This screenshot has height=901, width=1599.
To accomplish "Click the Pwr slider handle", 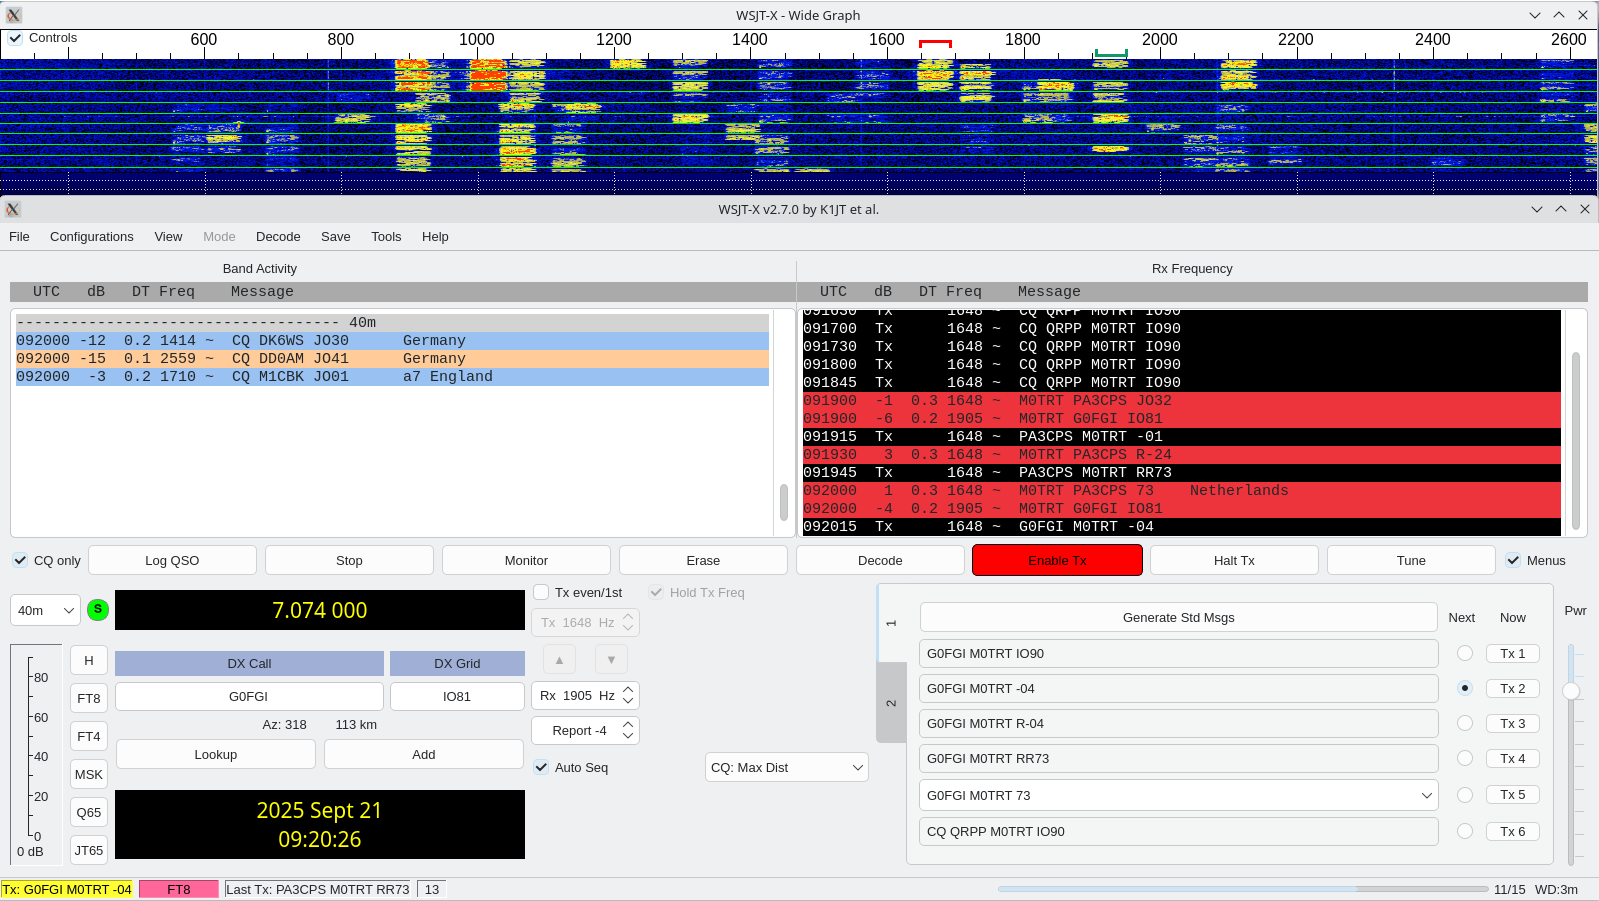I will (1571, 691).
